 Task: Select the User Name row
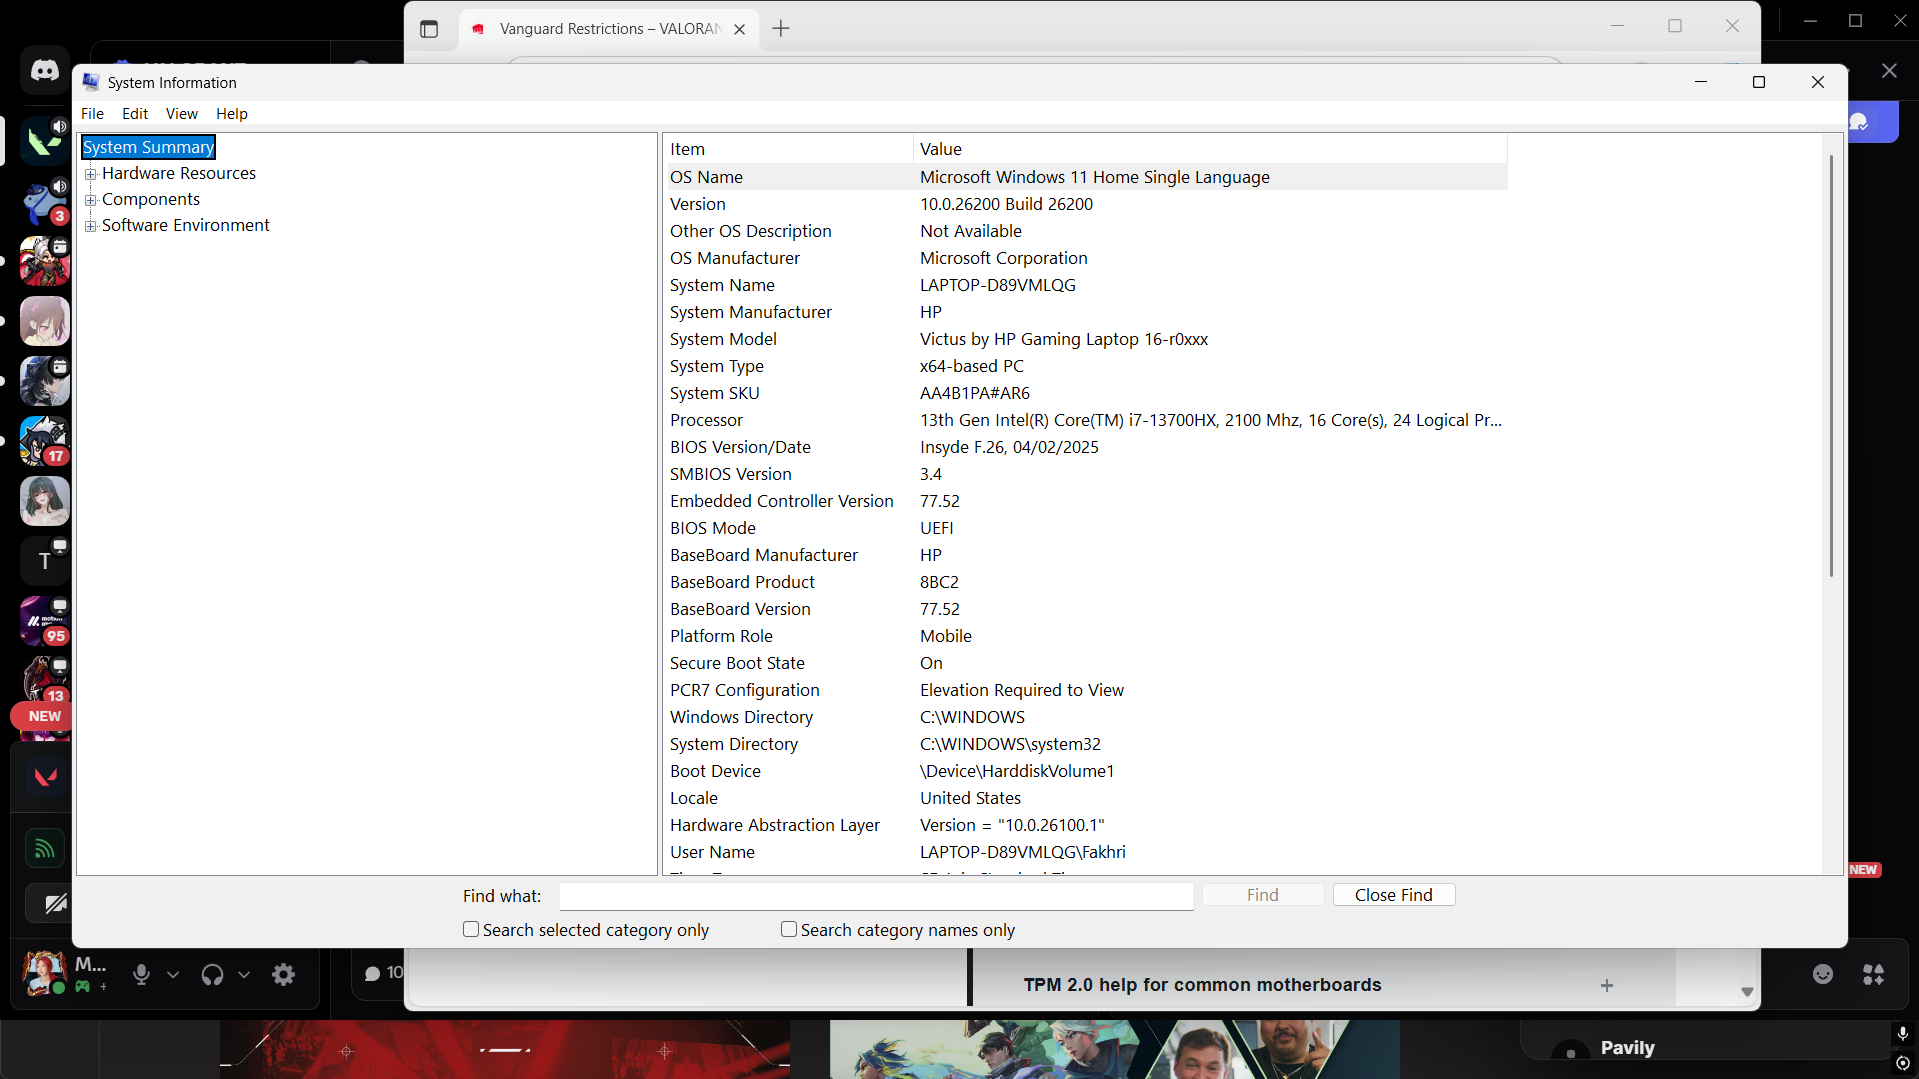pos(1087,852)
